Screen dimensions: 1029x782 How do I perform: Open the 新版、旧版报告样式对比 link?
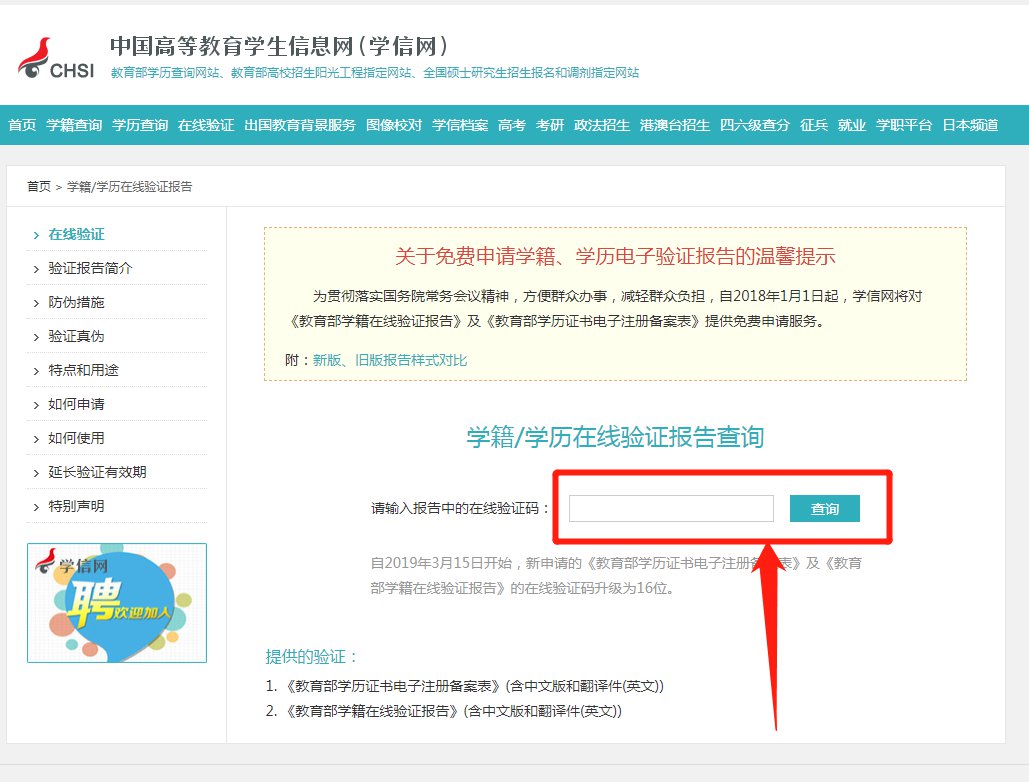pos(390,360)
